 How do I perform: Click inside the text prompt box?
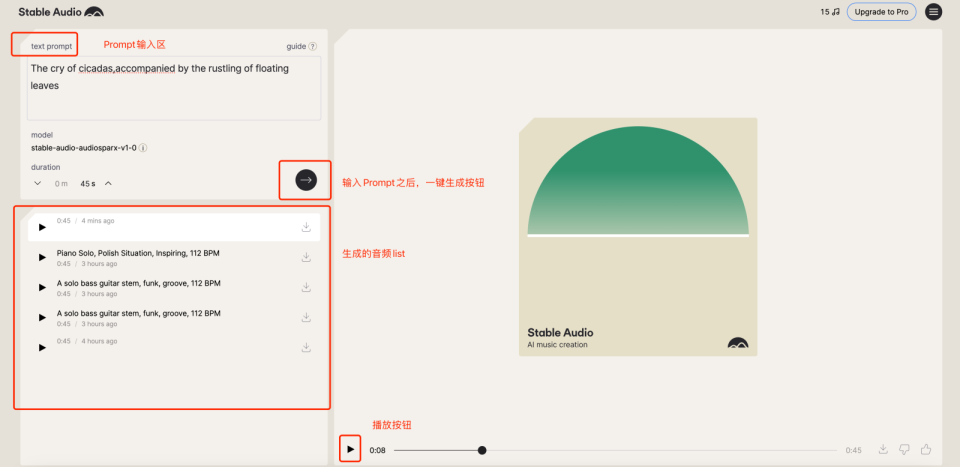174,89
